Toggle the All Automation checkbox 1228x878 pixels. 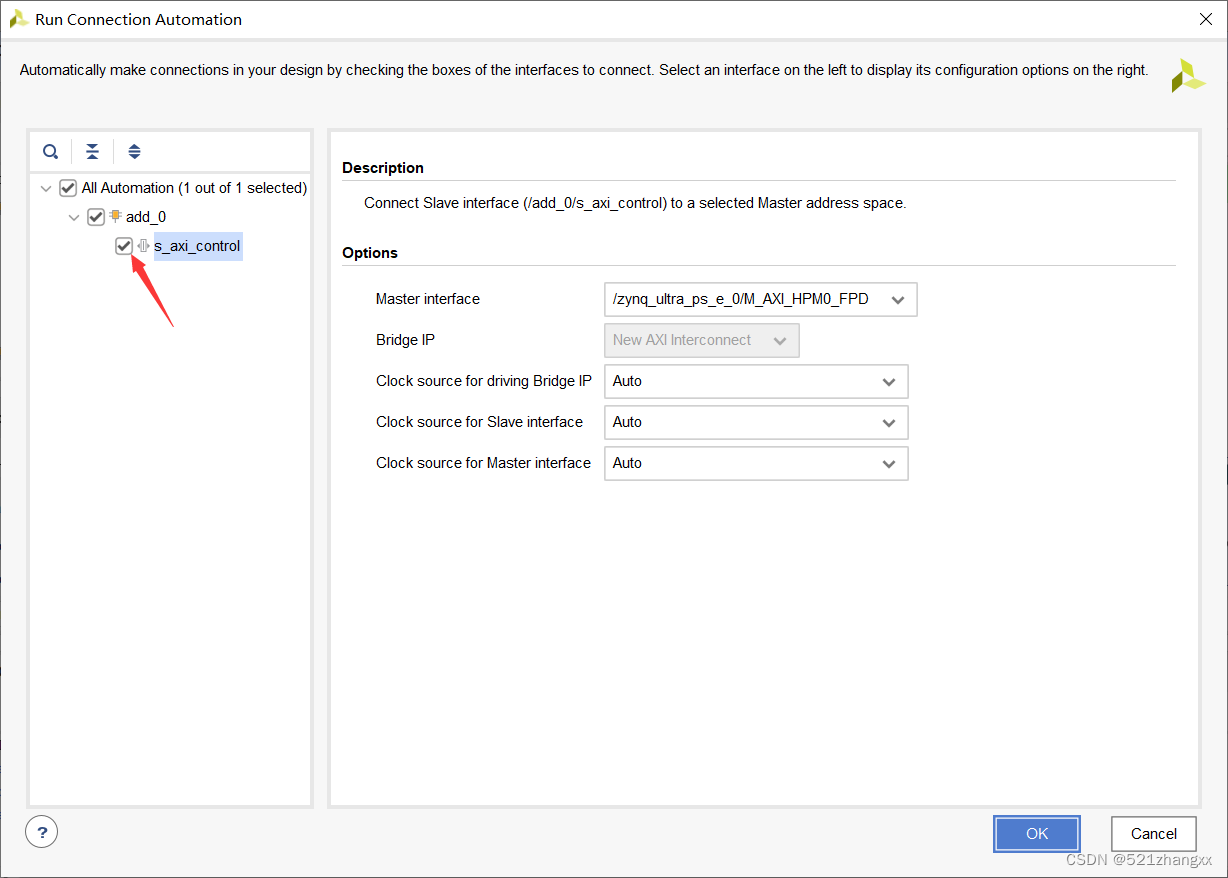pos(68,188)
